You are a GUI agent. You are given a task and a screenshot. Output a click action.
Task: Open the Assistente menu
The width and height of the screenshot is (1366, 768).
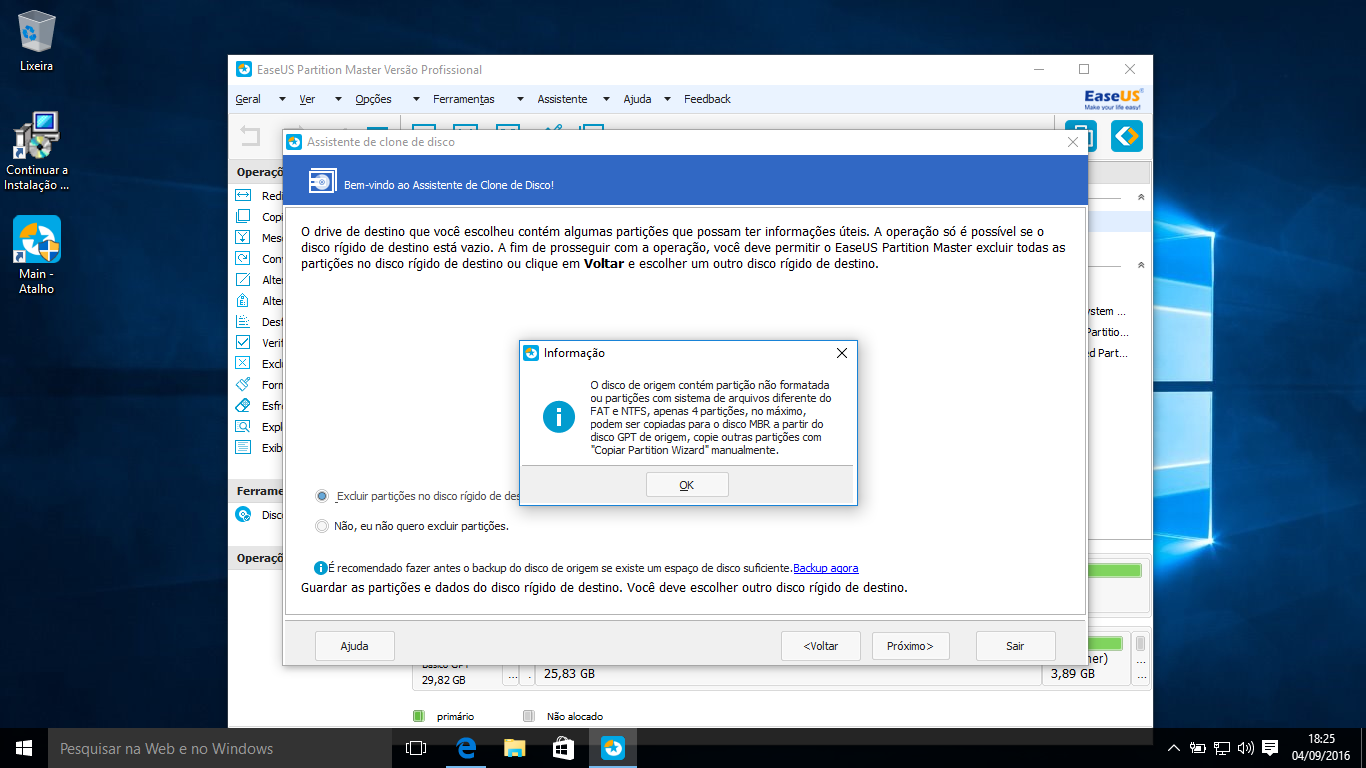coord(562,99)
